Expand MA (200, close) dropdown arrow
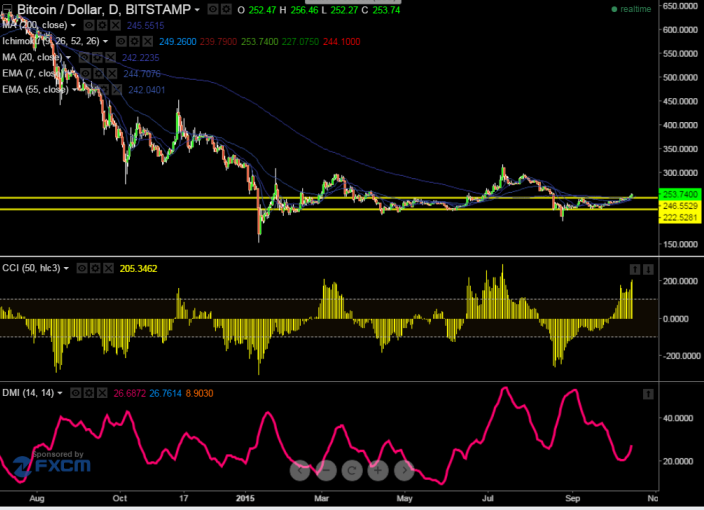Viewport: 704px width, 510px height. tap(73, 26)
